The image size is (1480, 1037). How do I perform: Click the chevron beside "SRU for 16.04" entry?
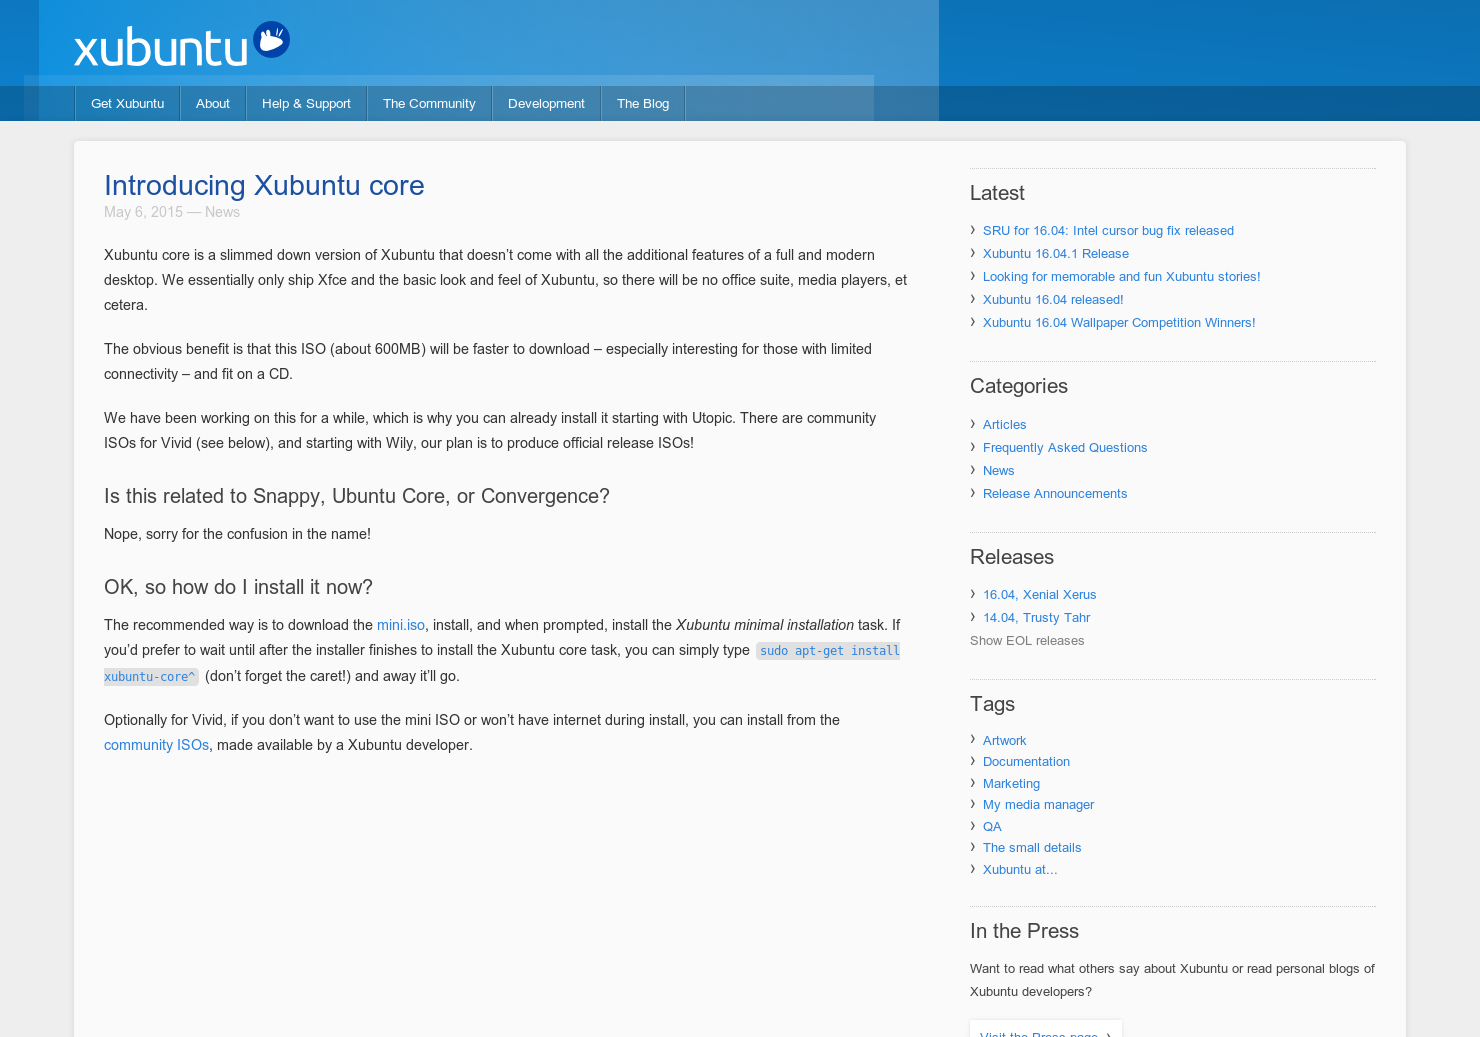(972, 230)
